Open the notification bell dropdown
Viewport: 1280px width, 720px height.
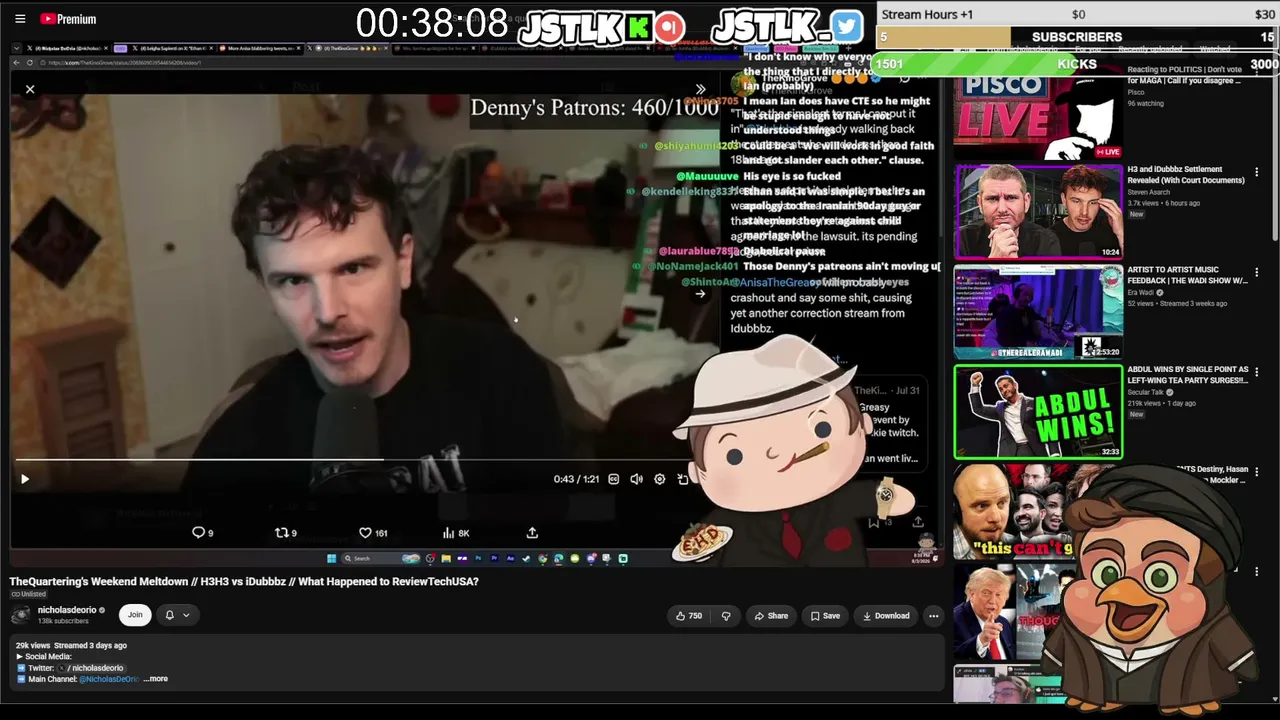pyautogui.click(x=176, y=615)
